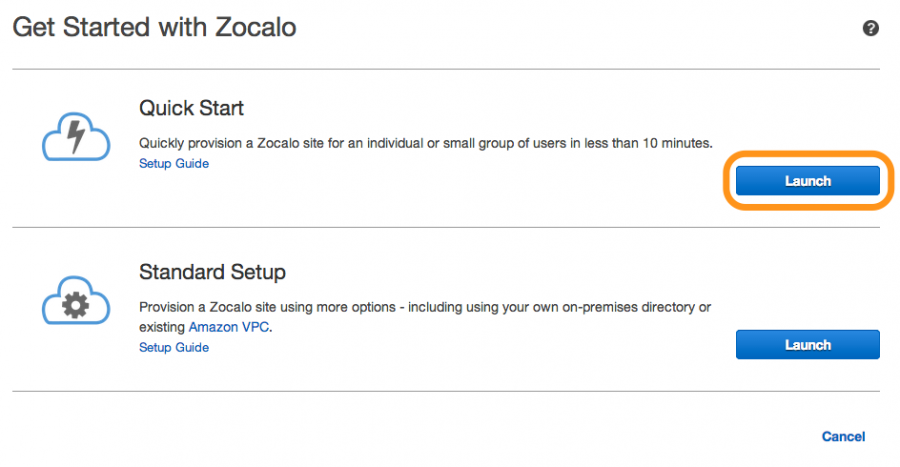Open help via the question mark icon

click(x=870, y=28)
